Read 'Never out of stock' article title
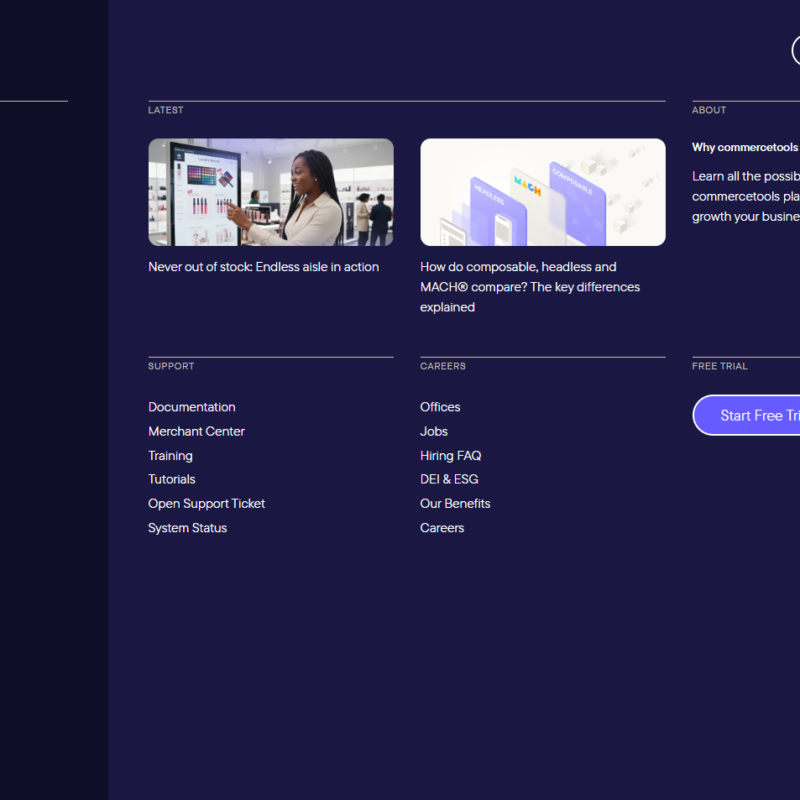 pos(263,267)
